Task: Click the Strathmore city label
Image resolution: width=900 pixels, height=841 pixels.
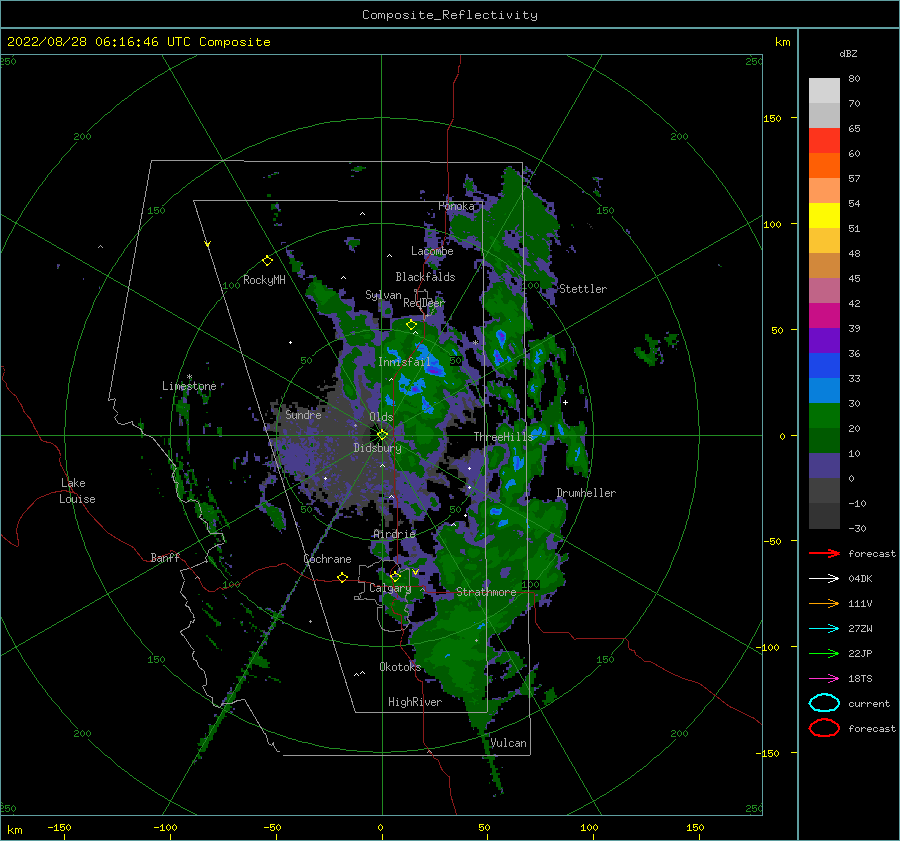Action: click(x=486, y=592)
